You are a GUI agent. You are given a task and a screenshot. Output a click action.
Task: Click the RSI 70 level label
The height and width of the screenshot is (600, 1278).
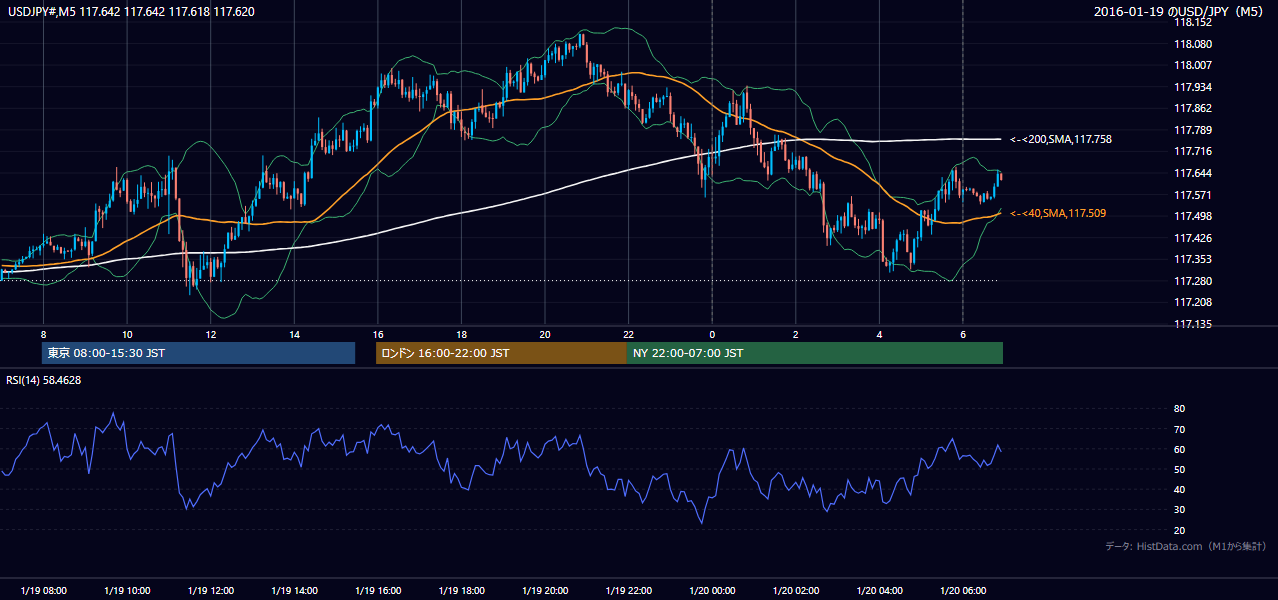tap(1179, 430)
